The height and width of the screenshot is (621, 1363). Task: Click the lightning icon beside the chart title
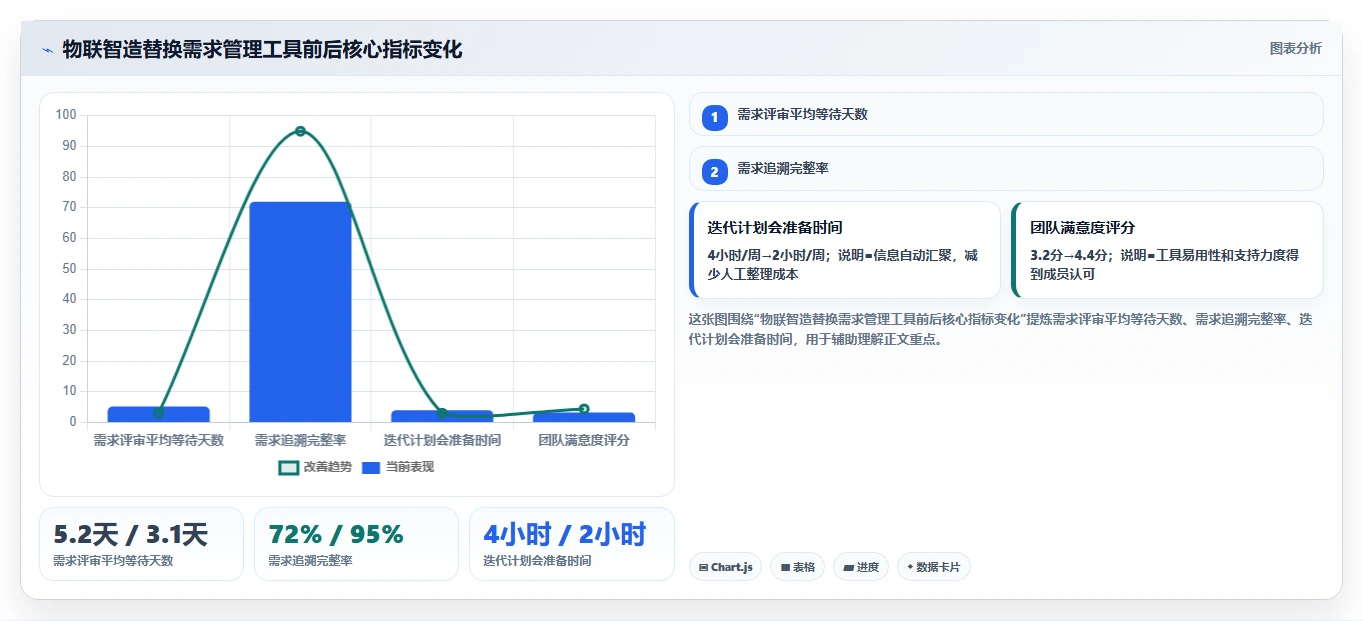(x=47, y=50)
